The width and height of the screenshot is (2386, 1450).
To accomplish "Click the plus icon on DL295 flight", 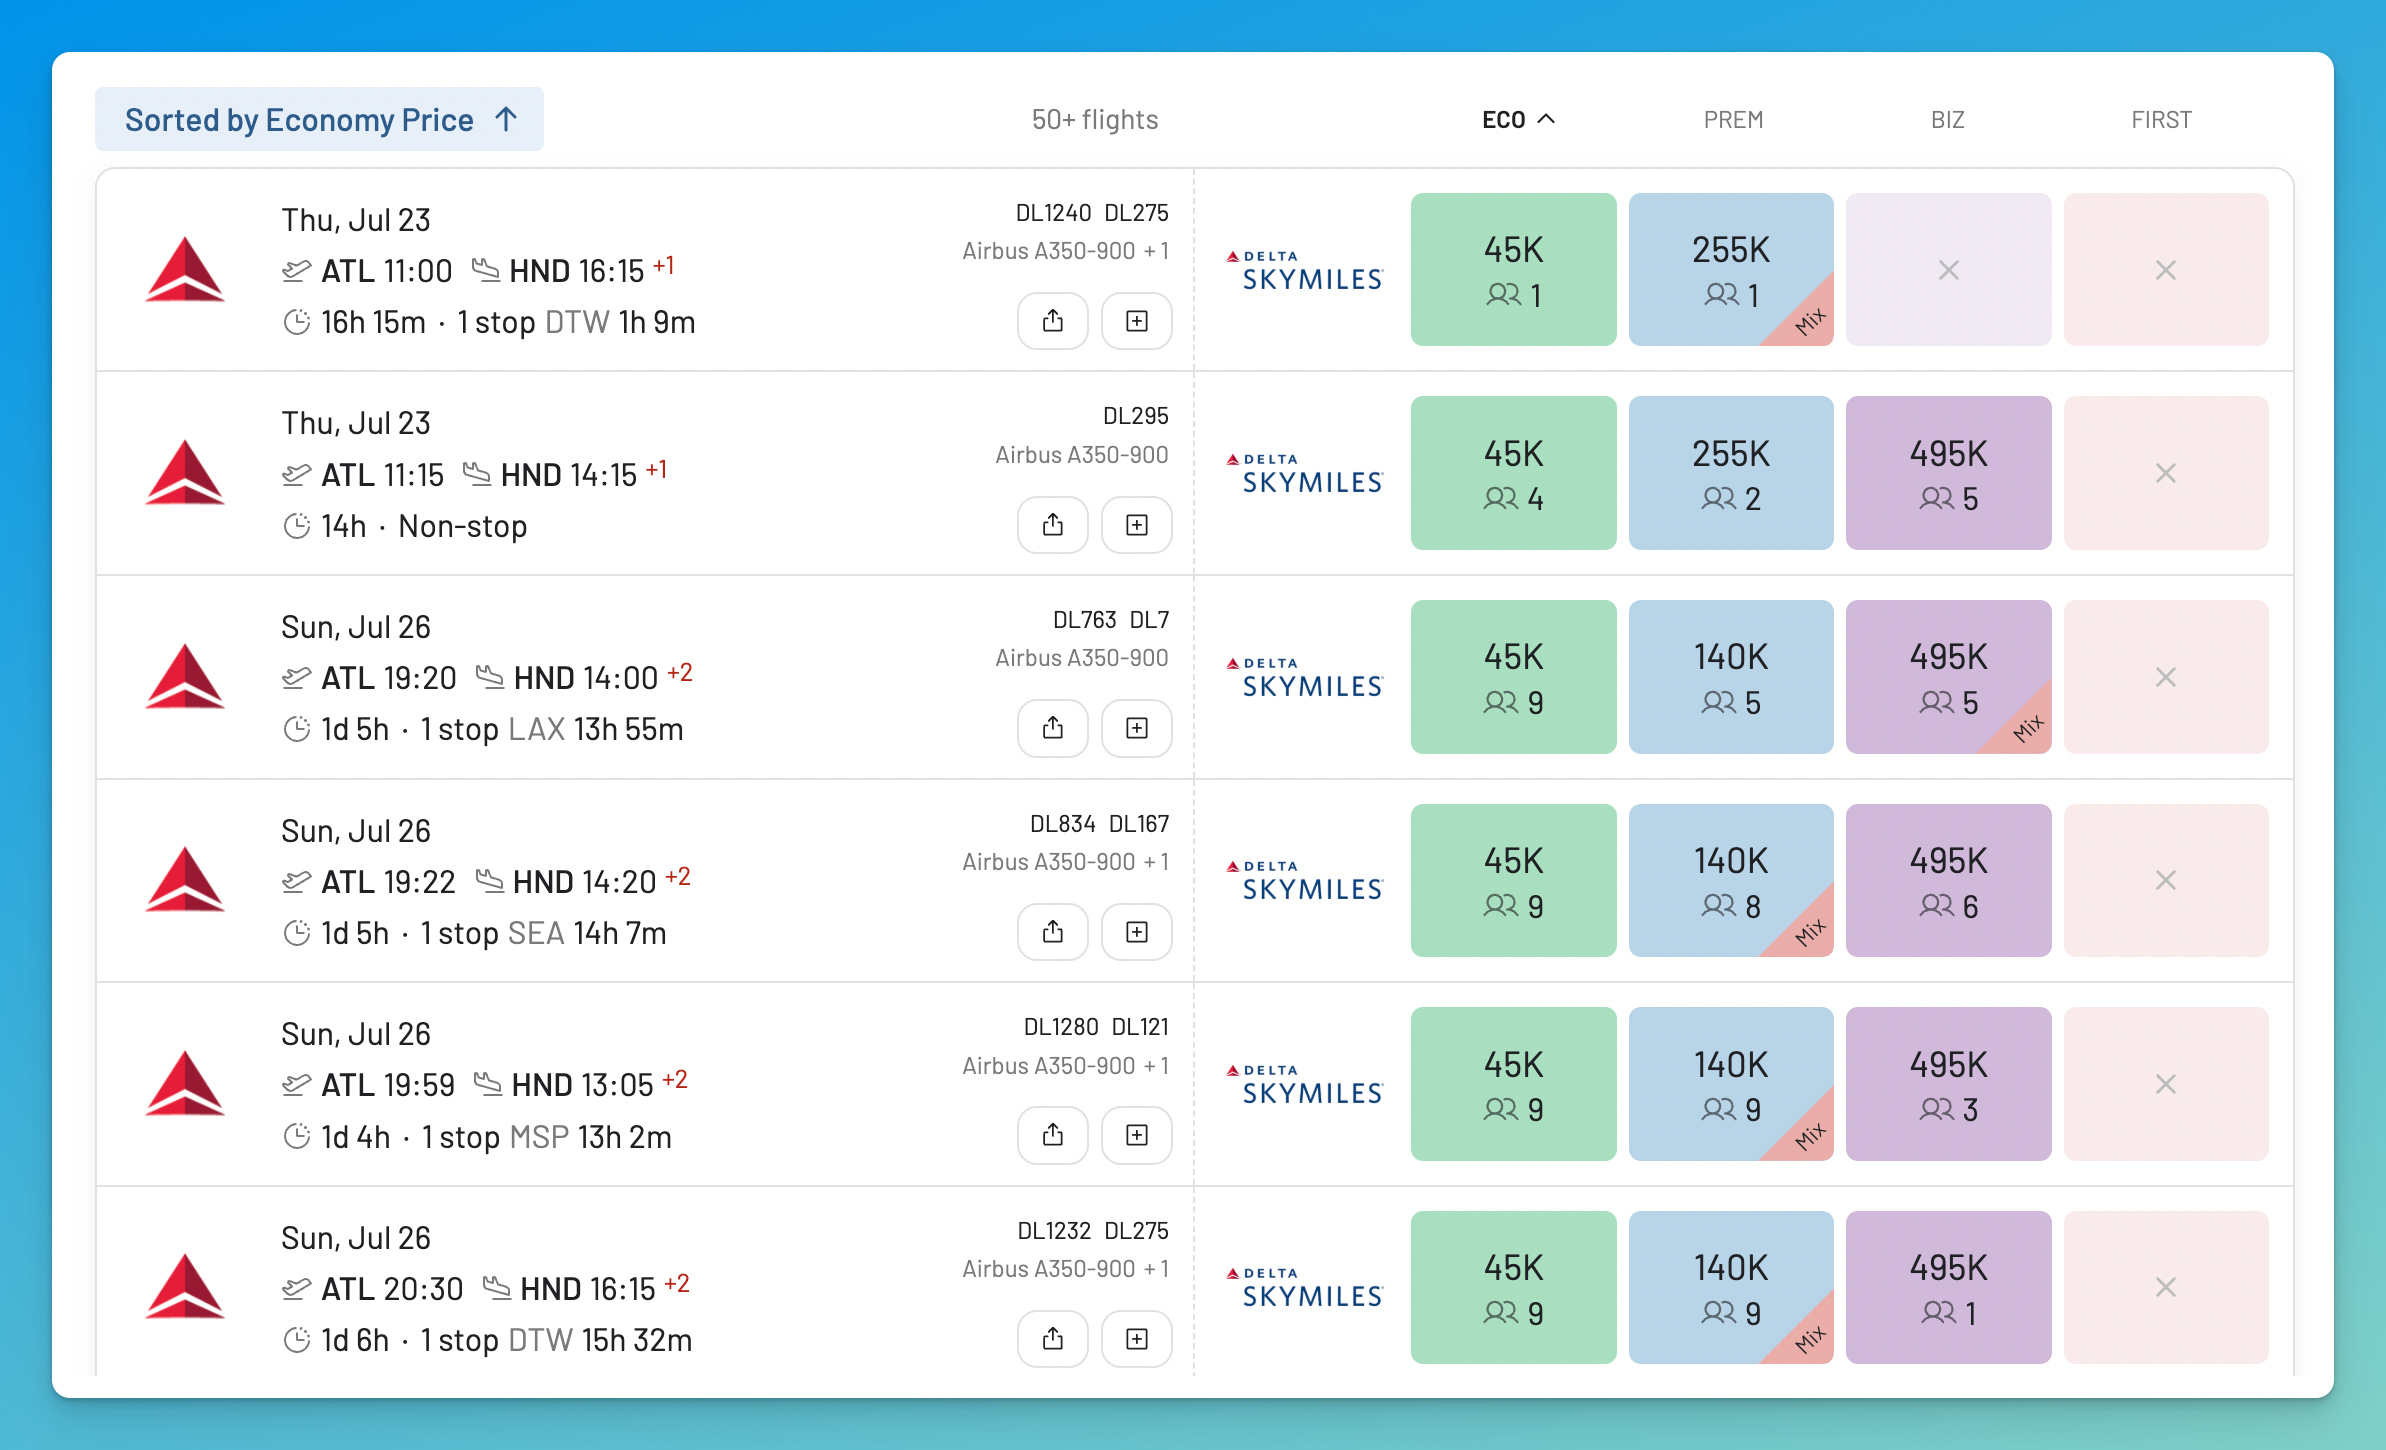I will click(x=1137, y=525).
